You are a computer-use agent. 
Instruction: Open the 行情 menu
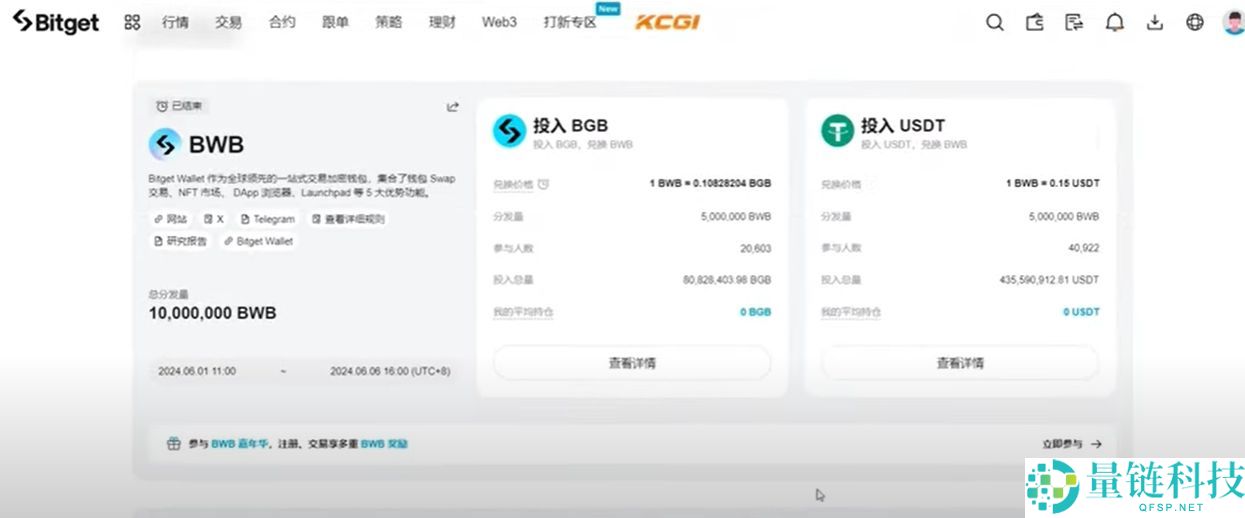coord(175,22)
